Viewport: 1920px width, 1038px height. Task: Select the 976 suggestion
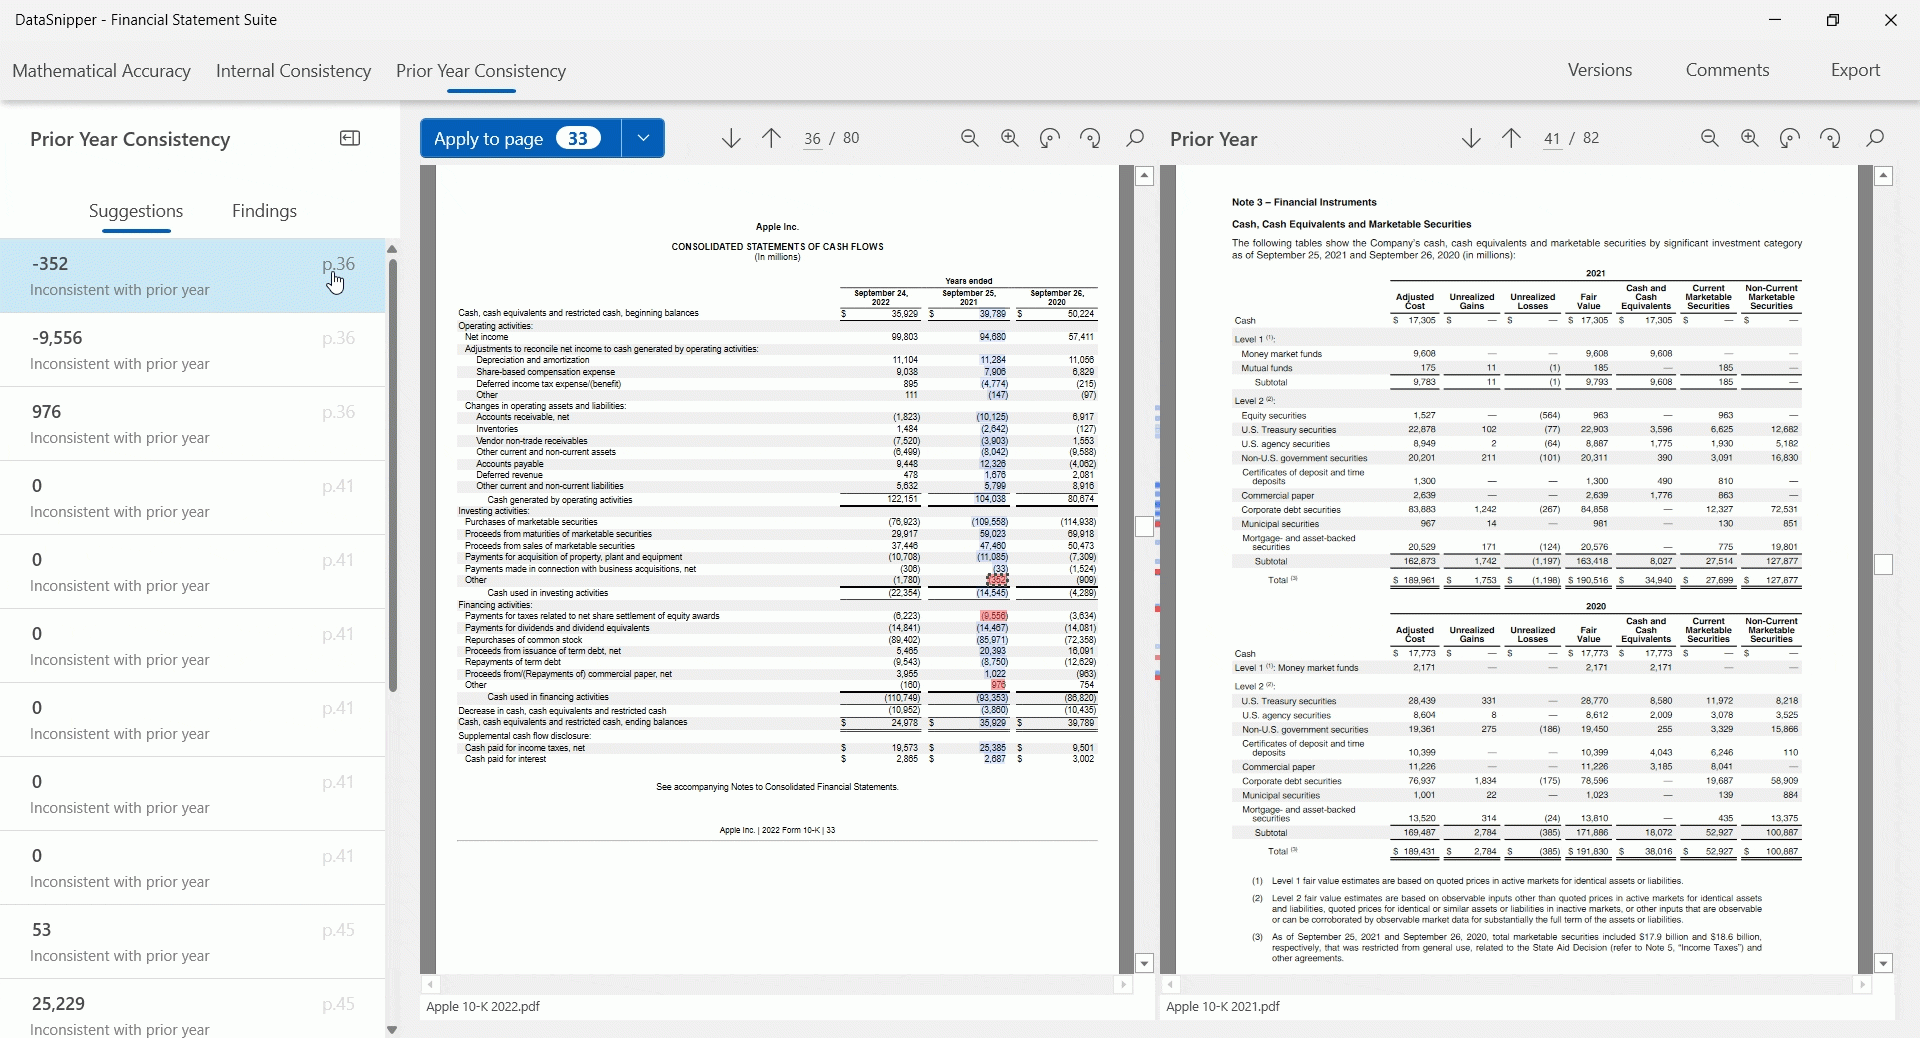[192, 424]
